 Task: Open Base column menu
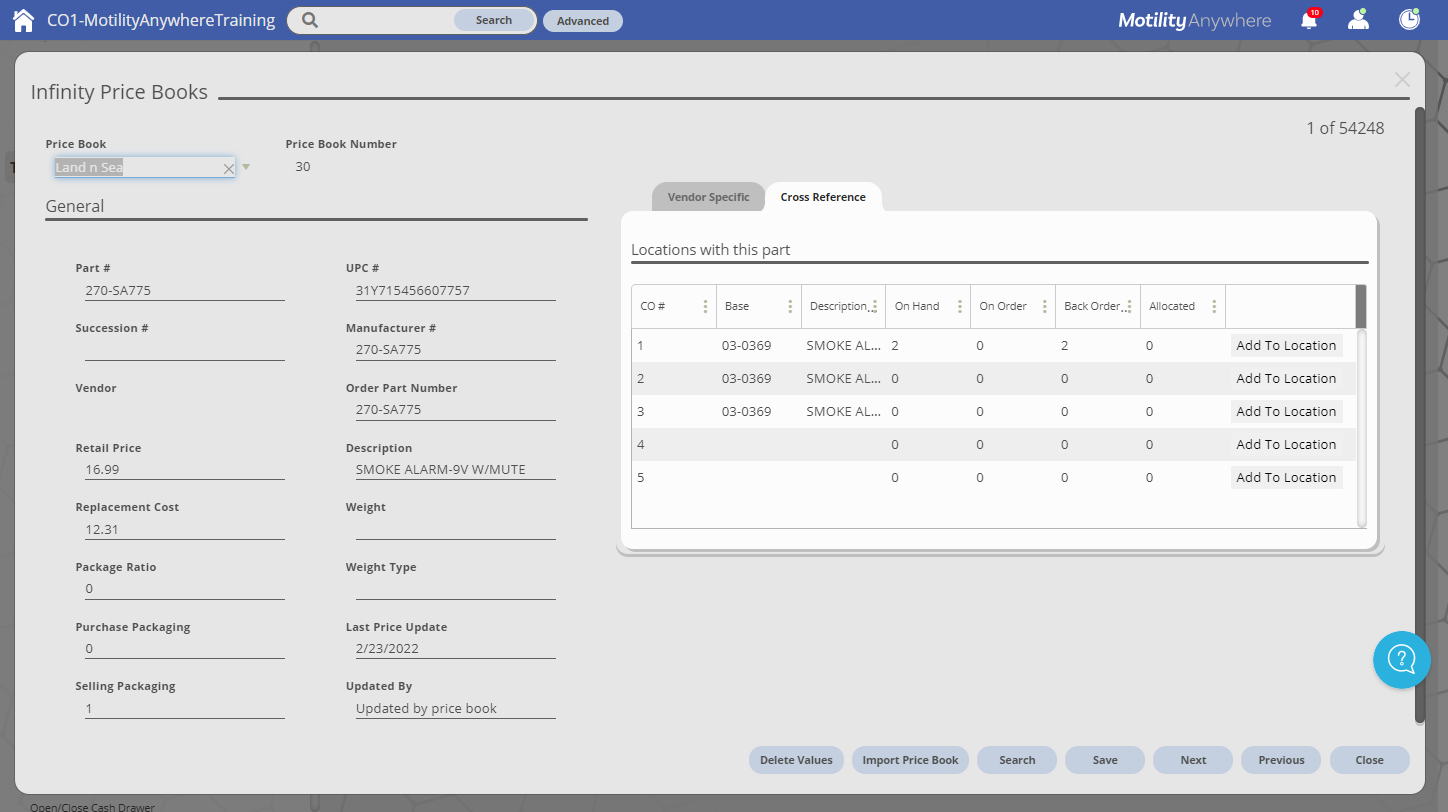tap(790, 307)
